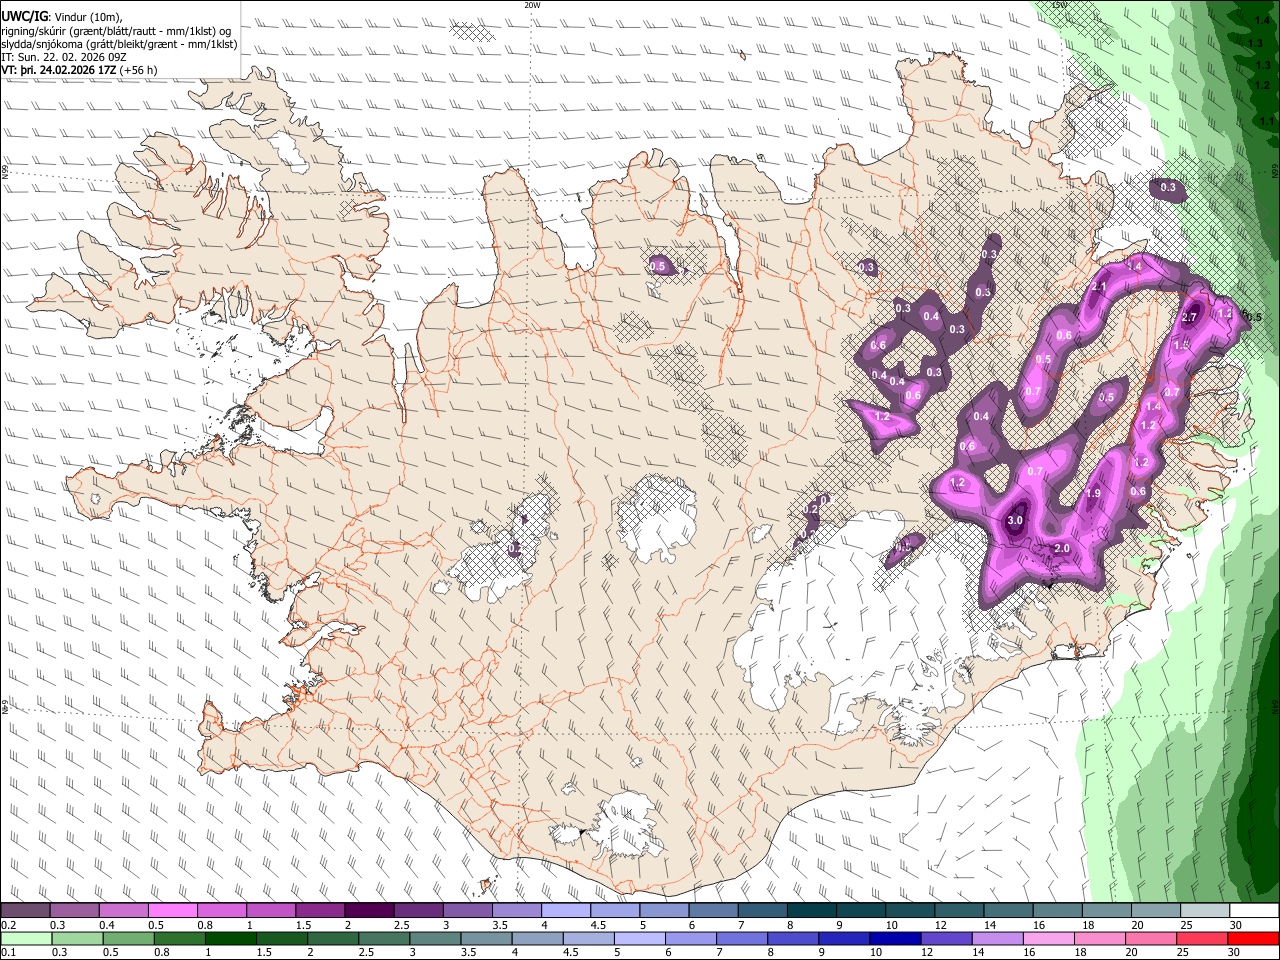The width and height of the screenshot is (1280, 960).
Task: Click the 2.1 snowfall value label
Action: [1099, 287]
